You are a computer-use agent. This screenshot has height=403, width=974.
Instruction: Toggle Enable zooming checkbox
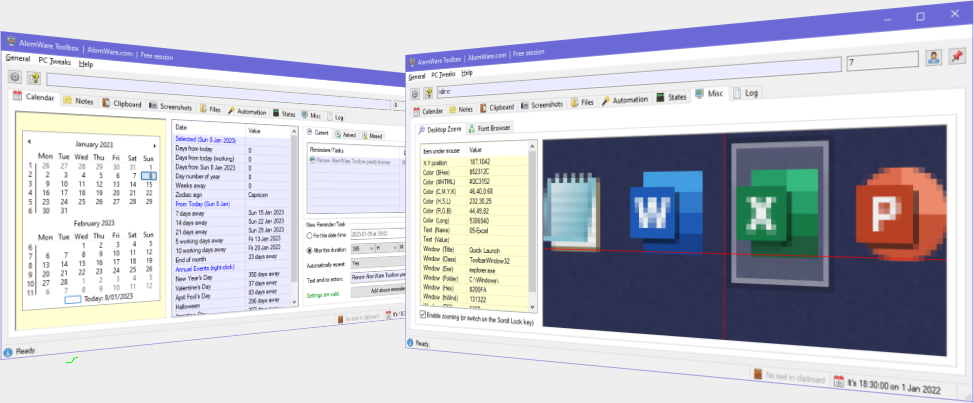(x=423, y=315)
